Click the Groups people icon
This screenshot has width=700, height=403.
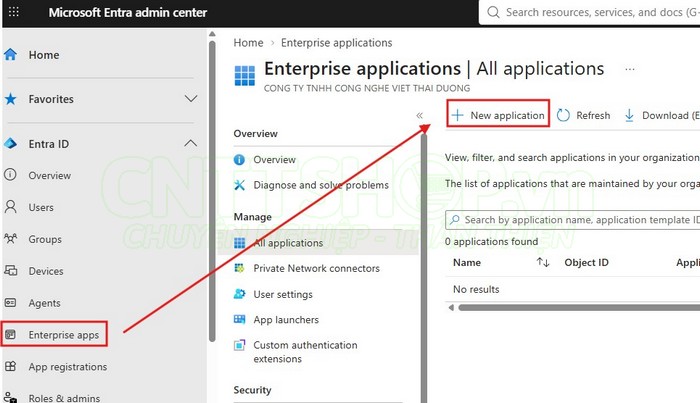(x=10, y=238)
